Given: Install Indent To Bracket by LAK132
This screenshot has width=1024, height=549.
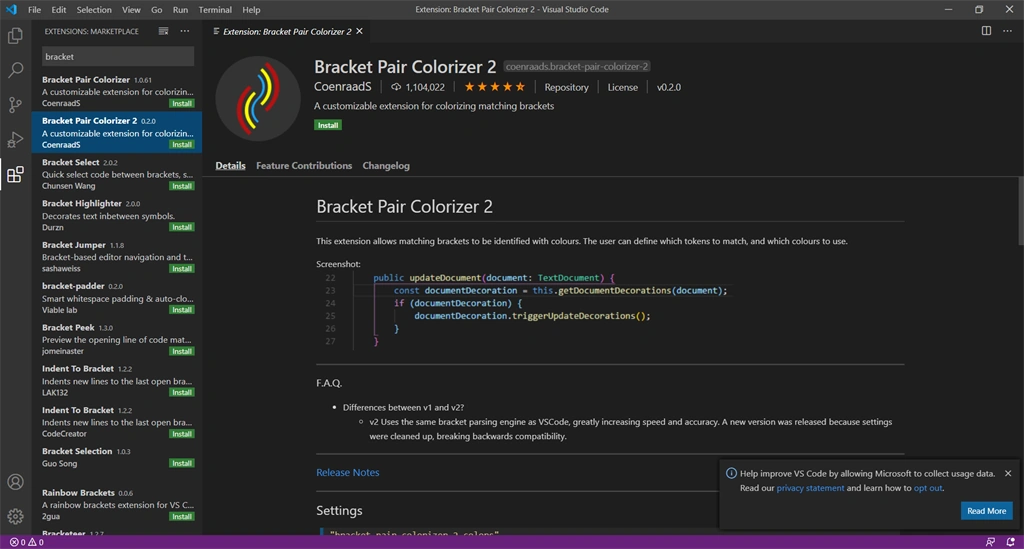Looking at the screenshot, I should 182,392.
